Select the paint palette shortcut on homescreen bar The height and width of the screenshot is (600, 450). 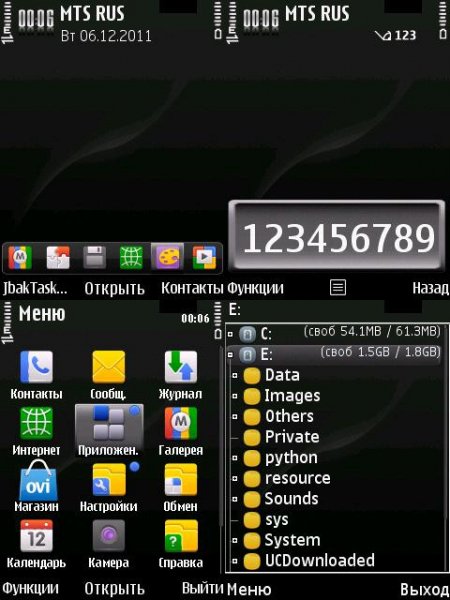pyautogui.click(x=167, y=257)
